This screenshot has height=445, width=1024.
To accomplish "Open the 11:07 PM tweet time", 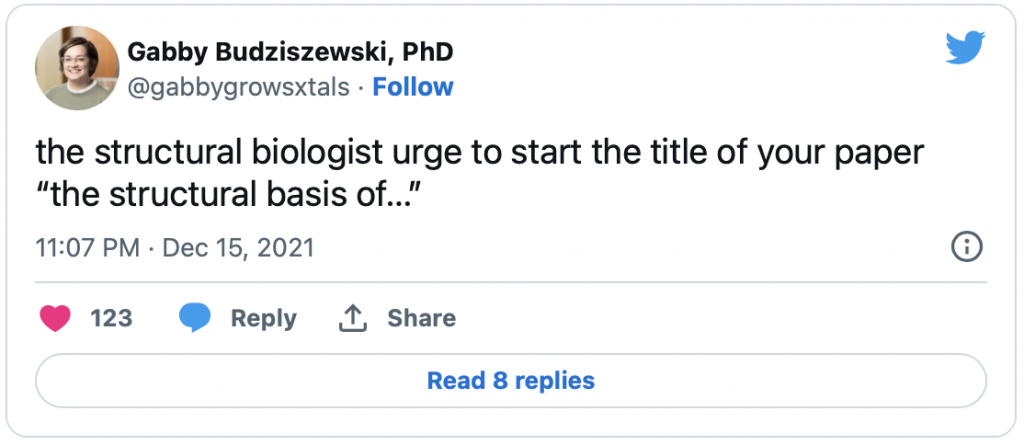I will click(88, 248).
